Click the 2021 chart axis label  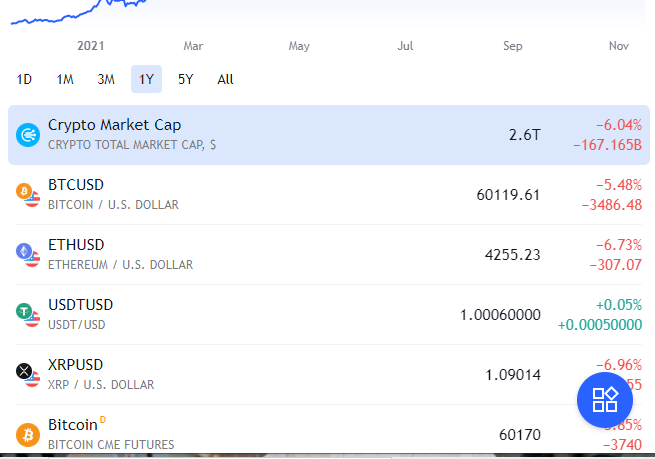point(91,46)
